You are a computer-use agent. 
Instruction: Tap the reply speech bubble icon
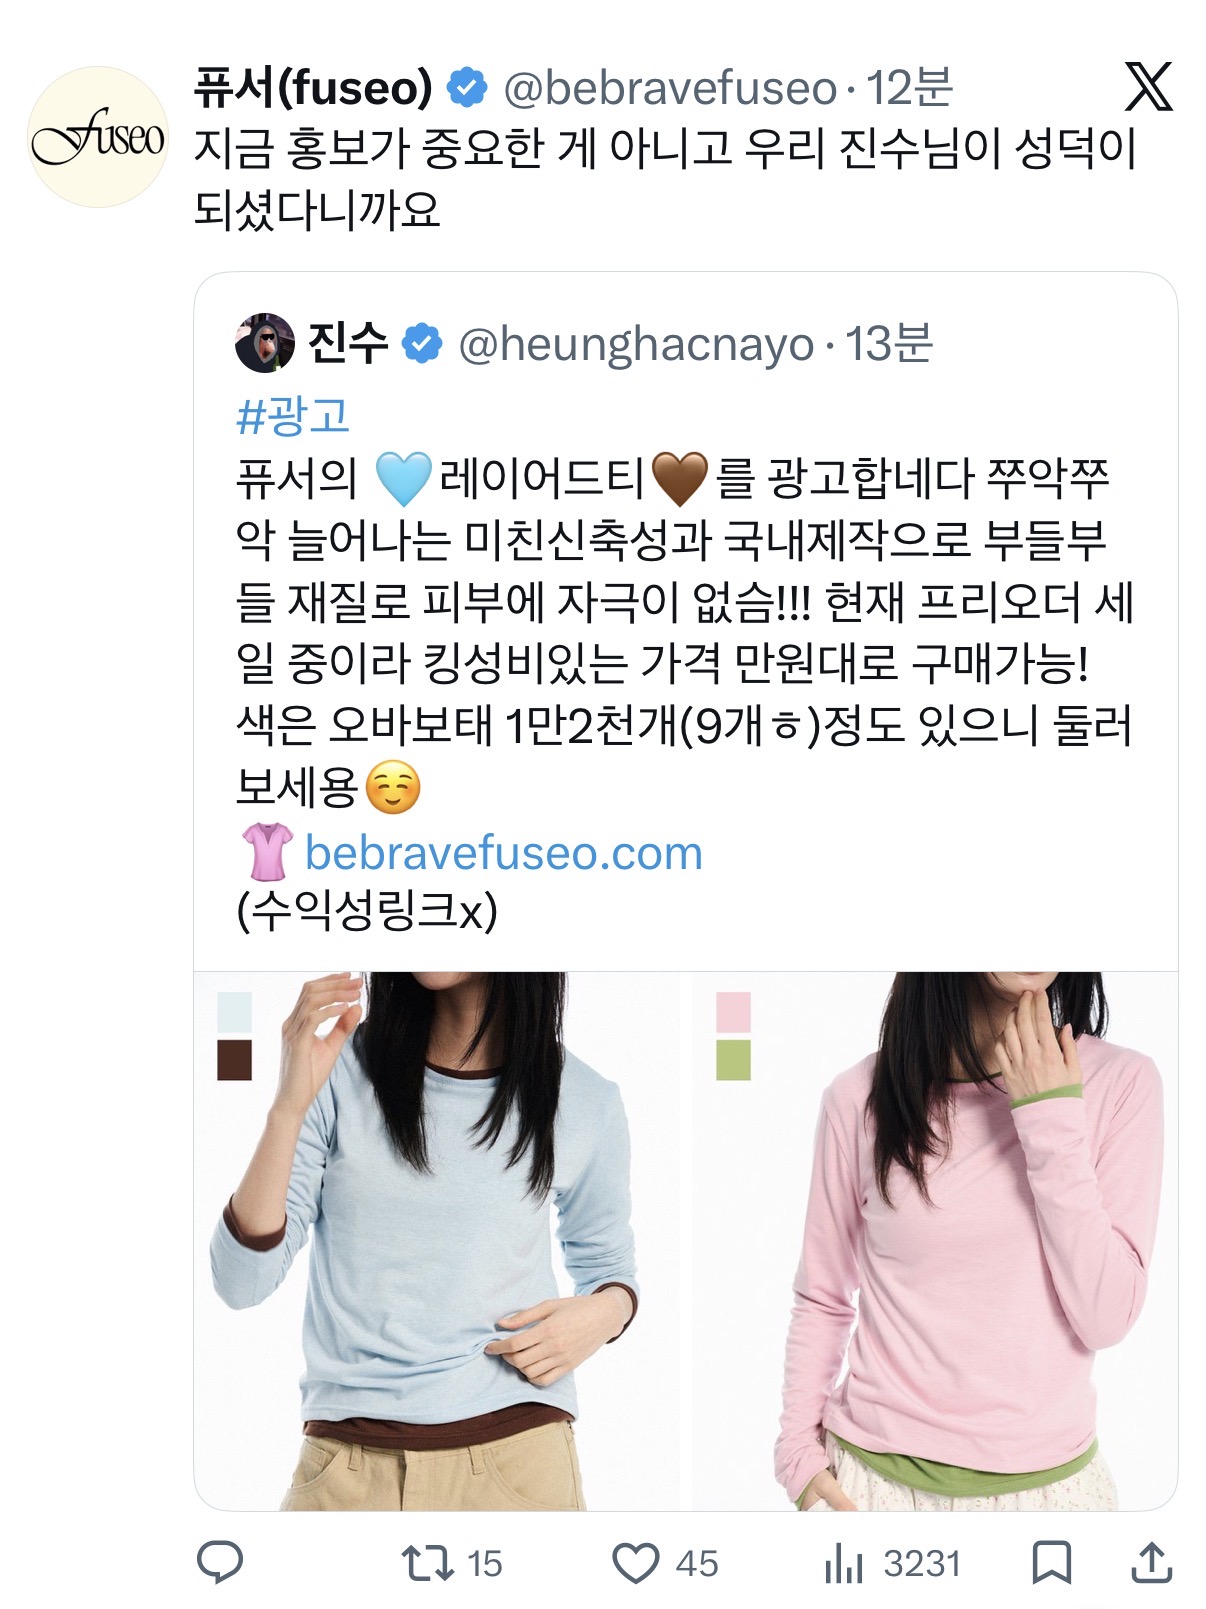coord(219,1562)
